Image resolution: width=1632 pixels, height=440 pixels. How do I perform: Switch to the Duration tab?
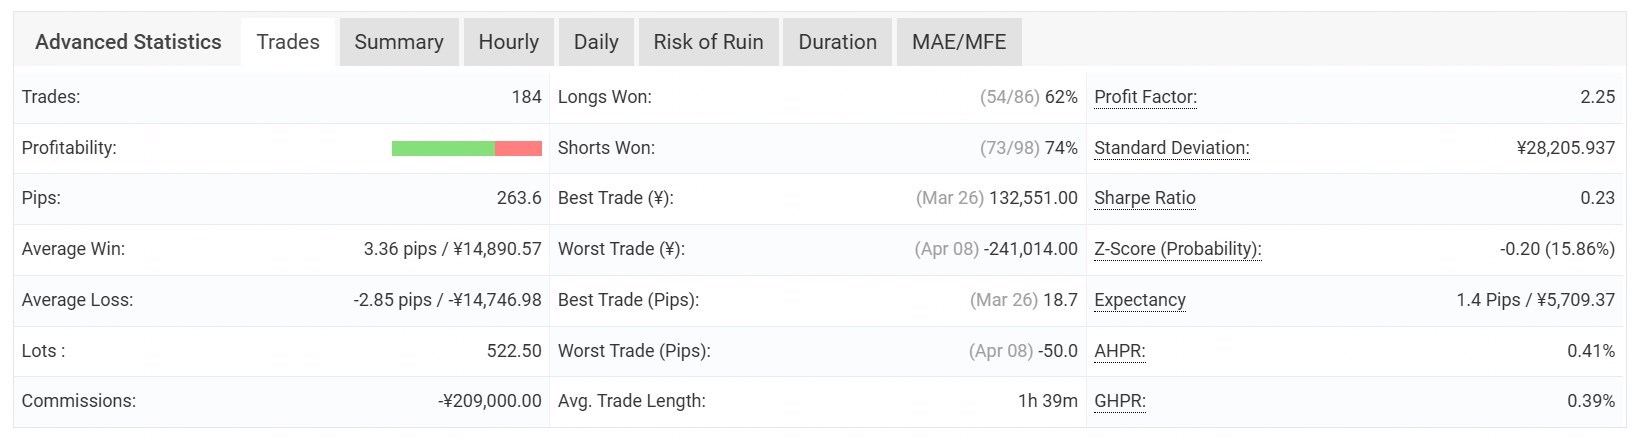837,42
